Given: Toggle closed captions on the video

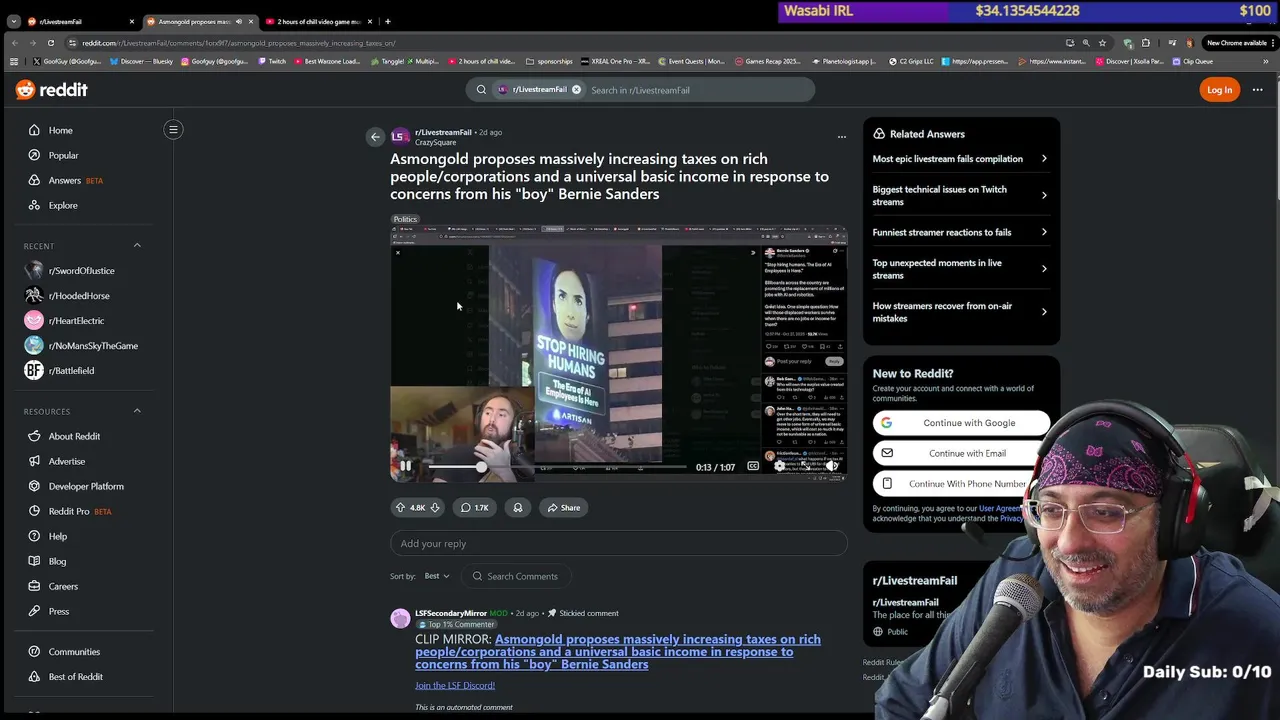Looking at the screenshot, I should tap(753, 467).
